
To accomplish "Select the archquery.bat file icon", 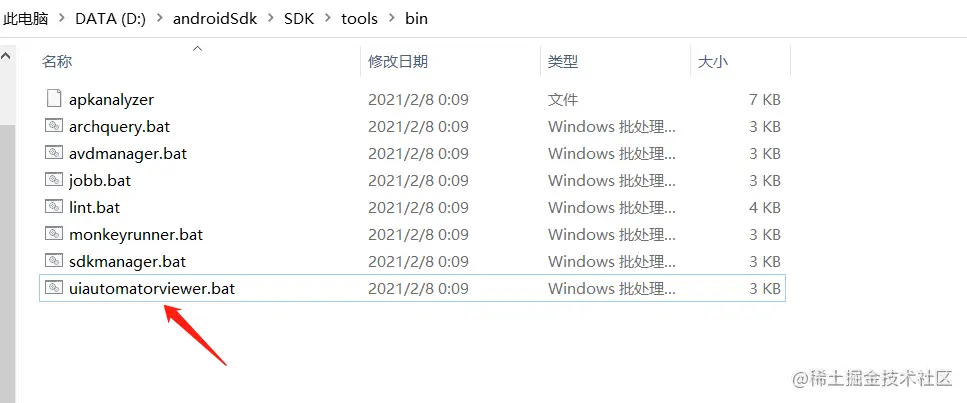I will point(54,126).
